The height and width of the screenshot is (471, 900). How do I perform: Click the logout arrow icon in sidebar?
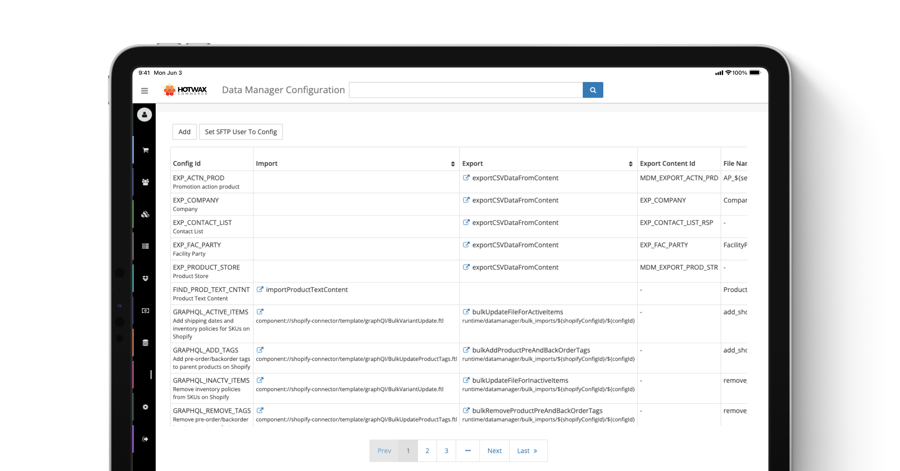145,439
